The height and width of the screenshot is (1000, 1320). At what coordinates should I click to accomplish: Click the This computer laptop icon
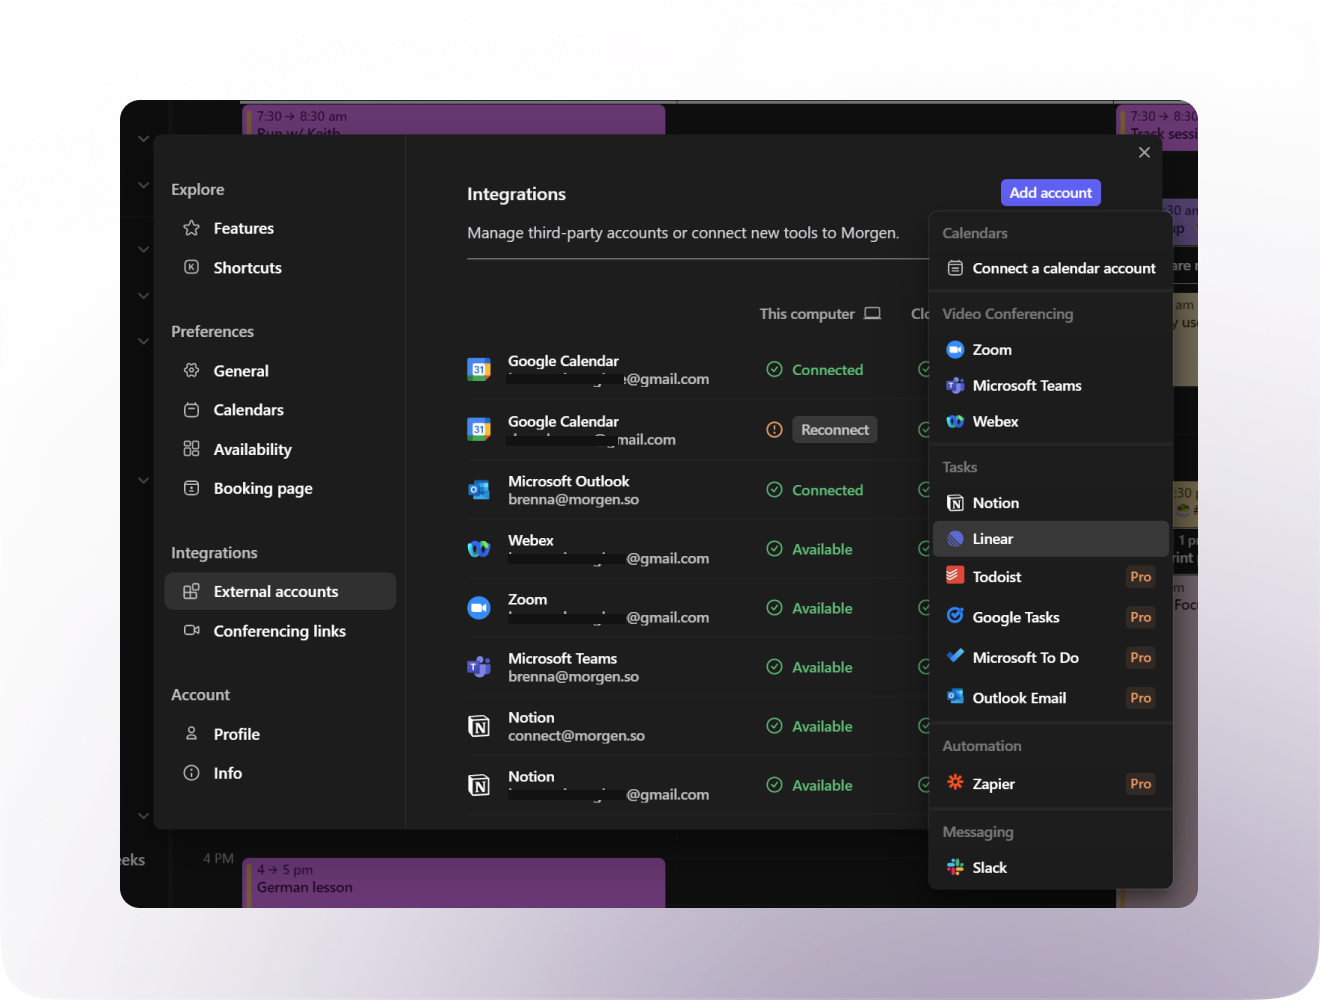point(872,313)
